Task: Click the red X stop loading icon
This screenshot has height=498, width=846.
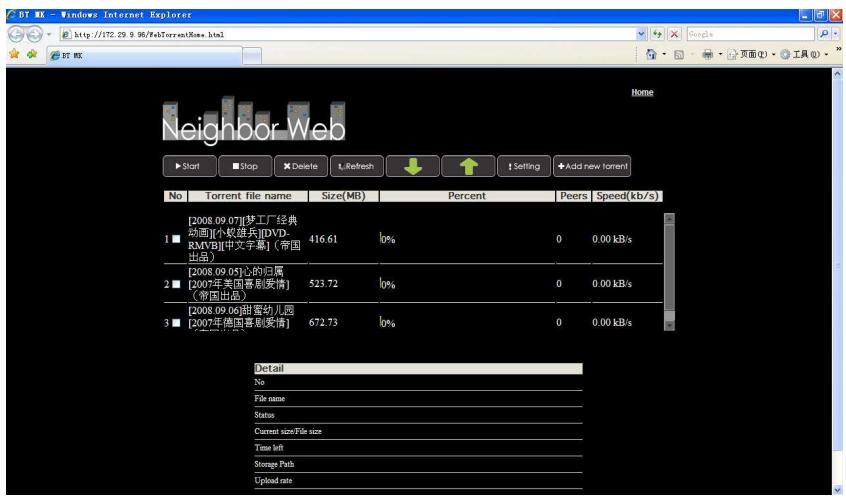Action: 674,35
